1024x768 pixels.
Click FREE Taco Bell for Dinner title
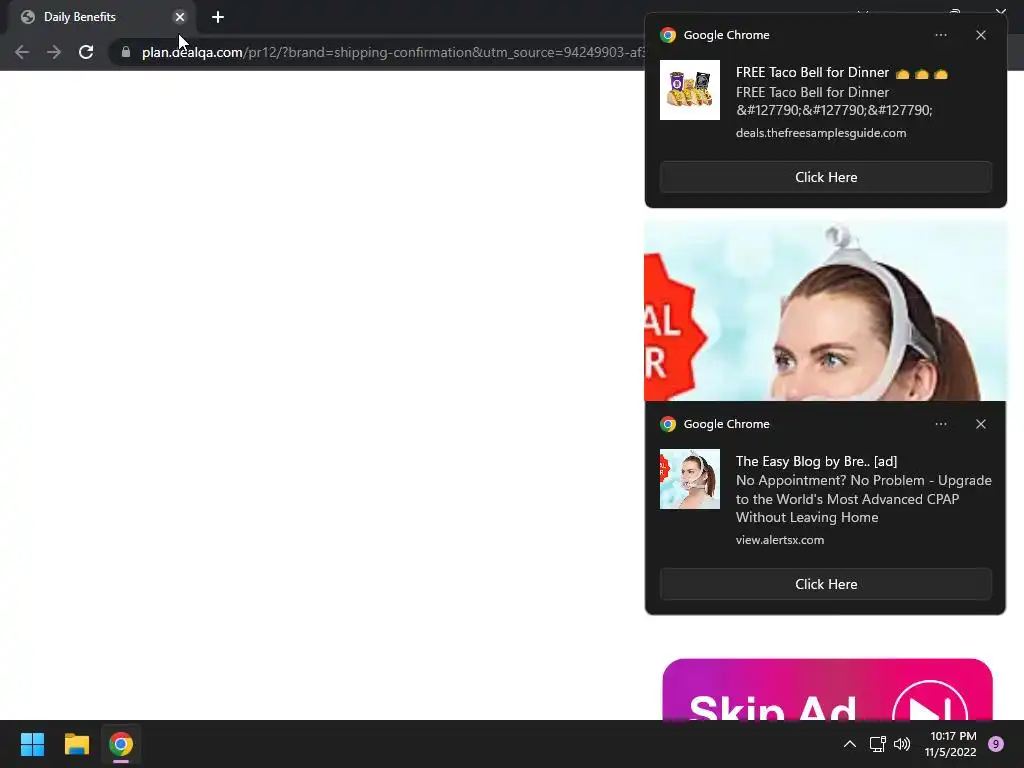pos(841,72)
